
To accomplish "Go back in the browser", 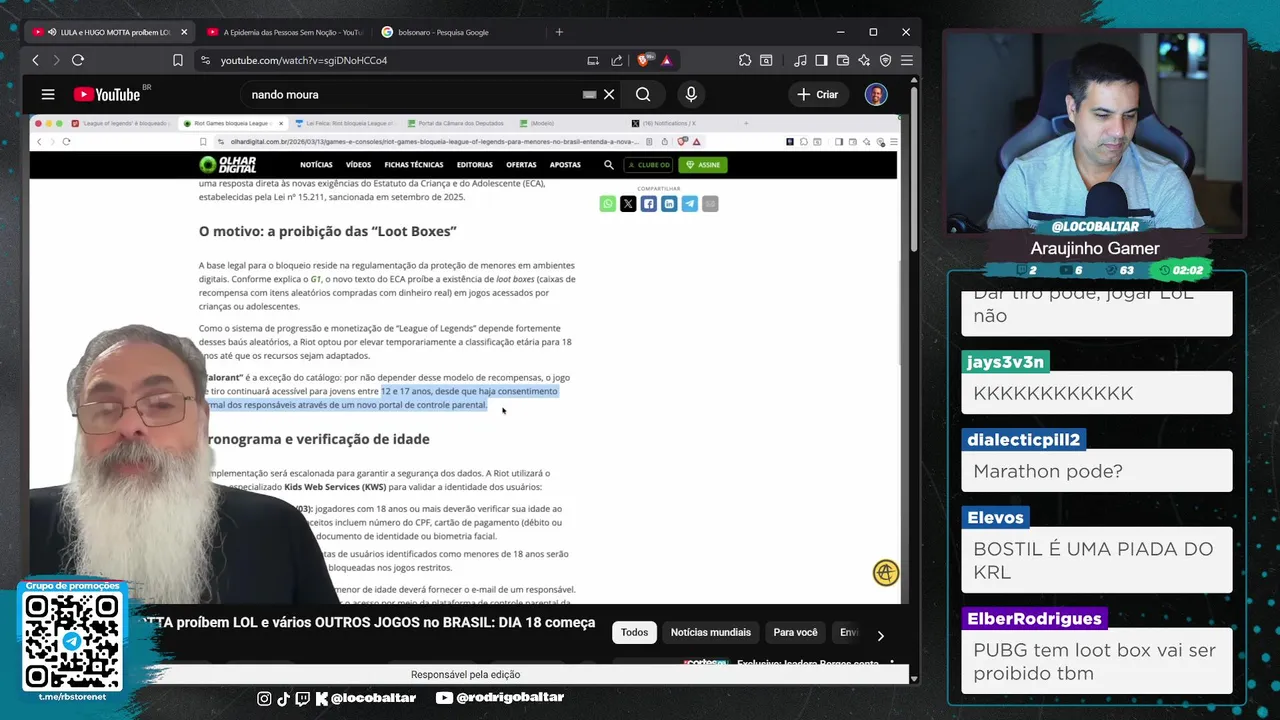I will click(35, 60).
